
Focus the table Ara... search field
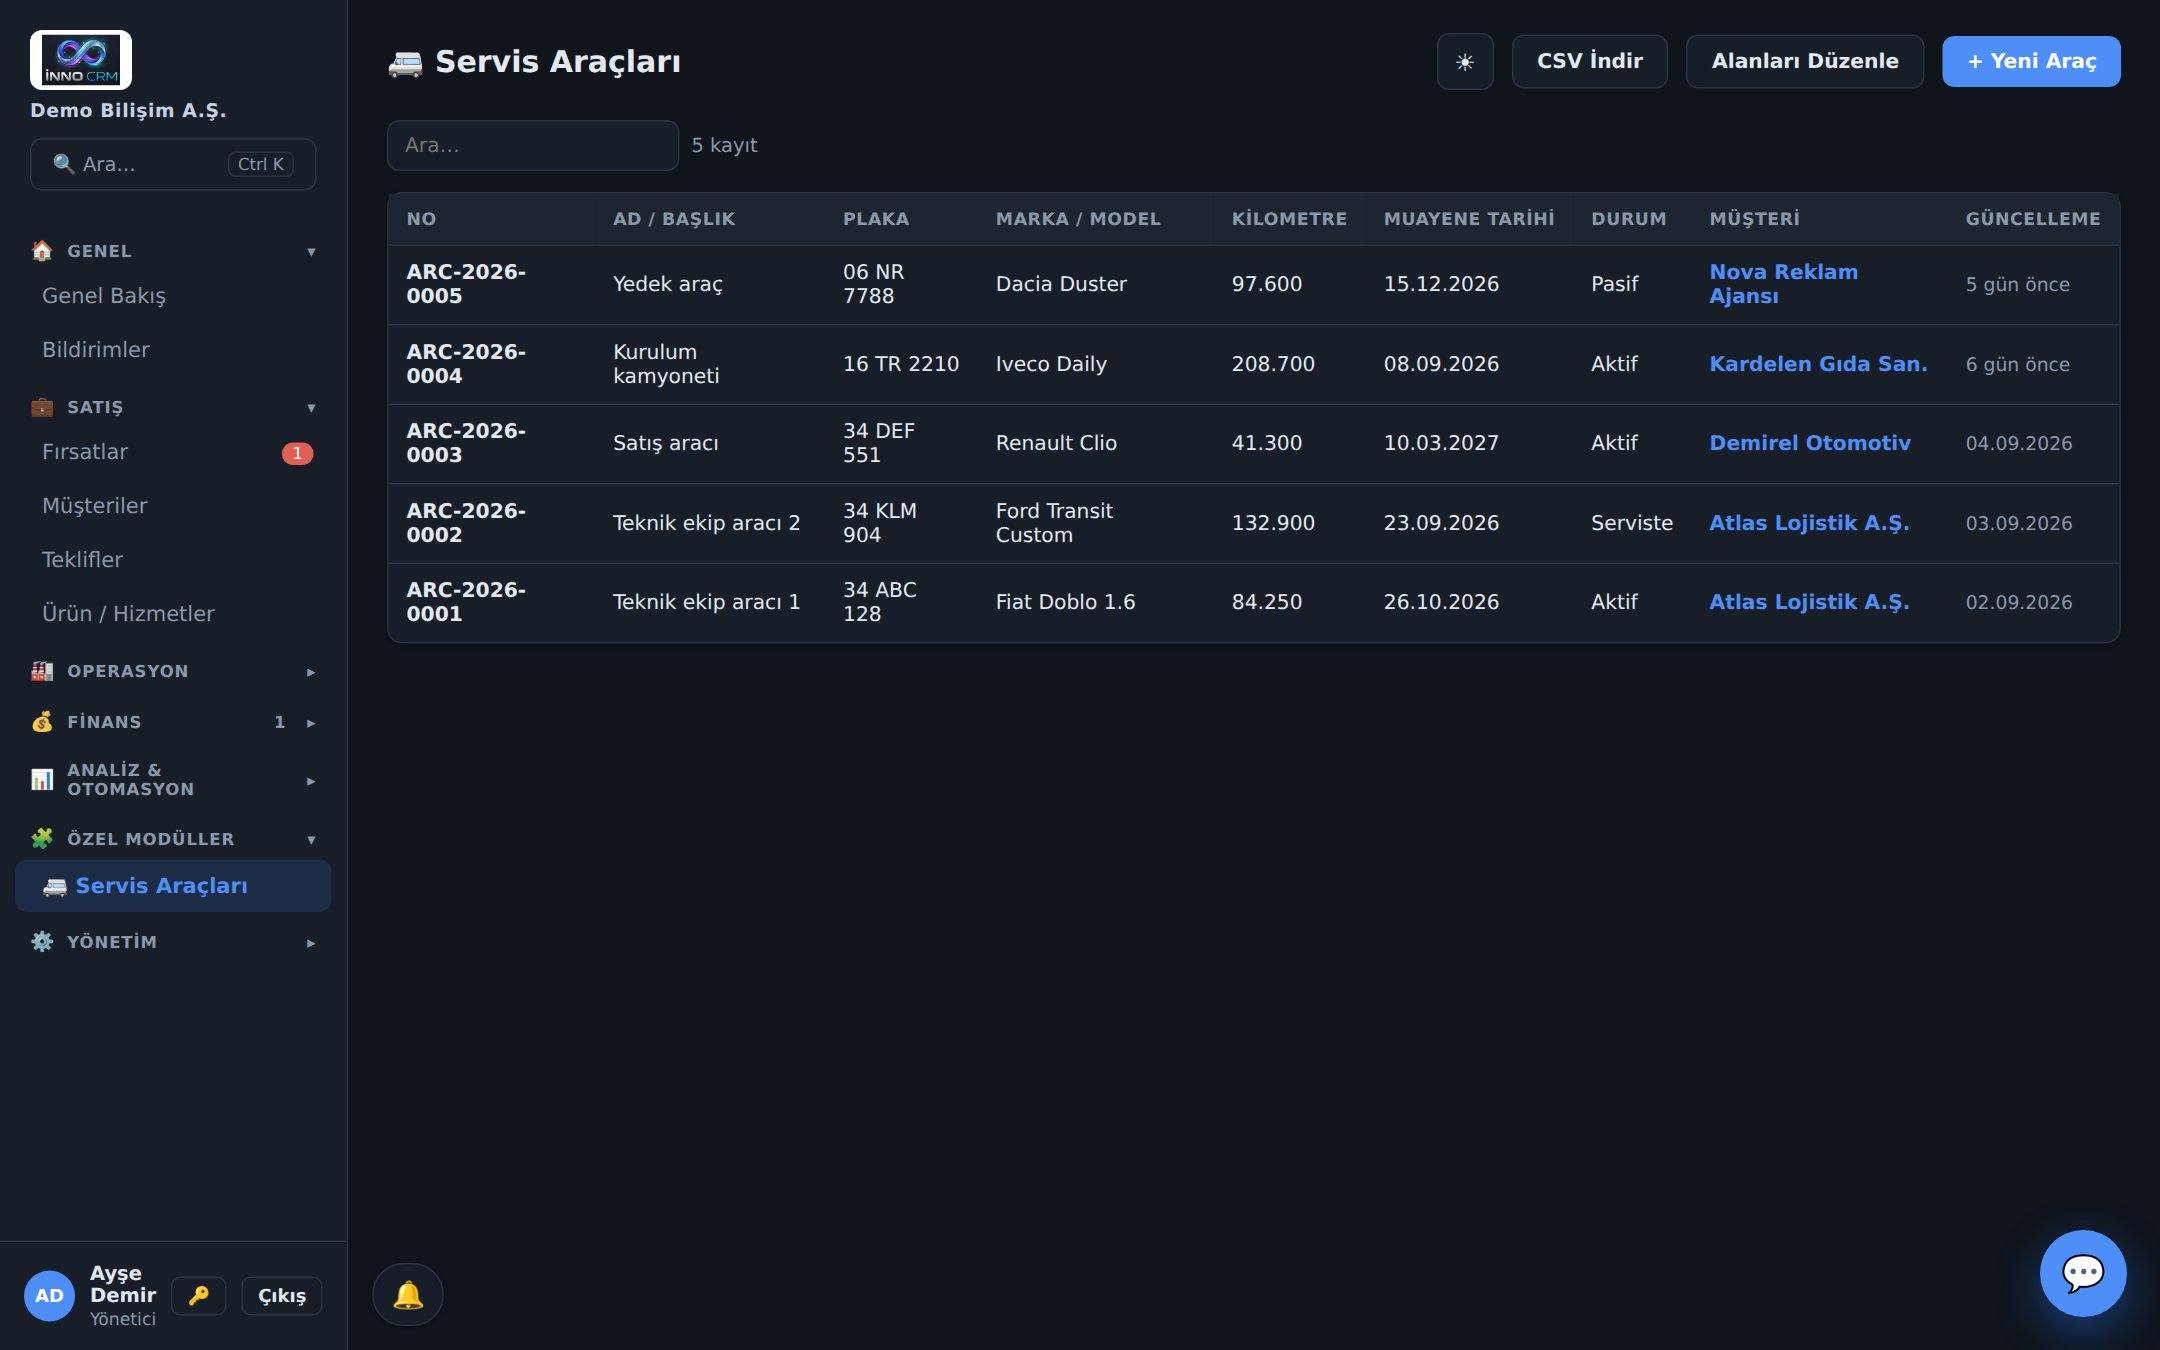(x=533, y=145)
